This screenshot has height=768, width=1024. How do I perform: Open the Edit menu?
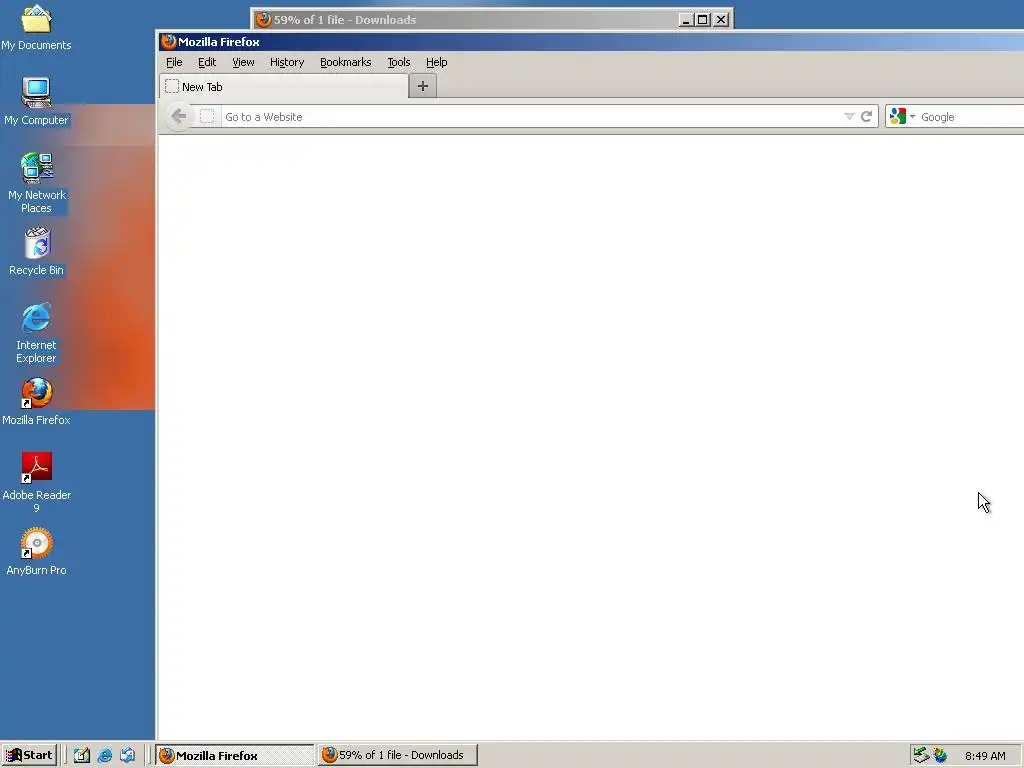coord(207,62)
